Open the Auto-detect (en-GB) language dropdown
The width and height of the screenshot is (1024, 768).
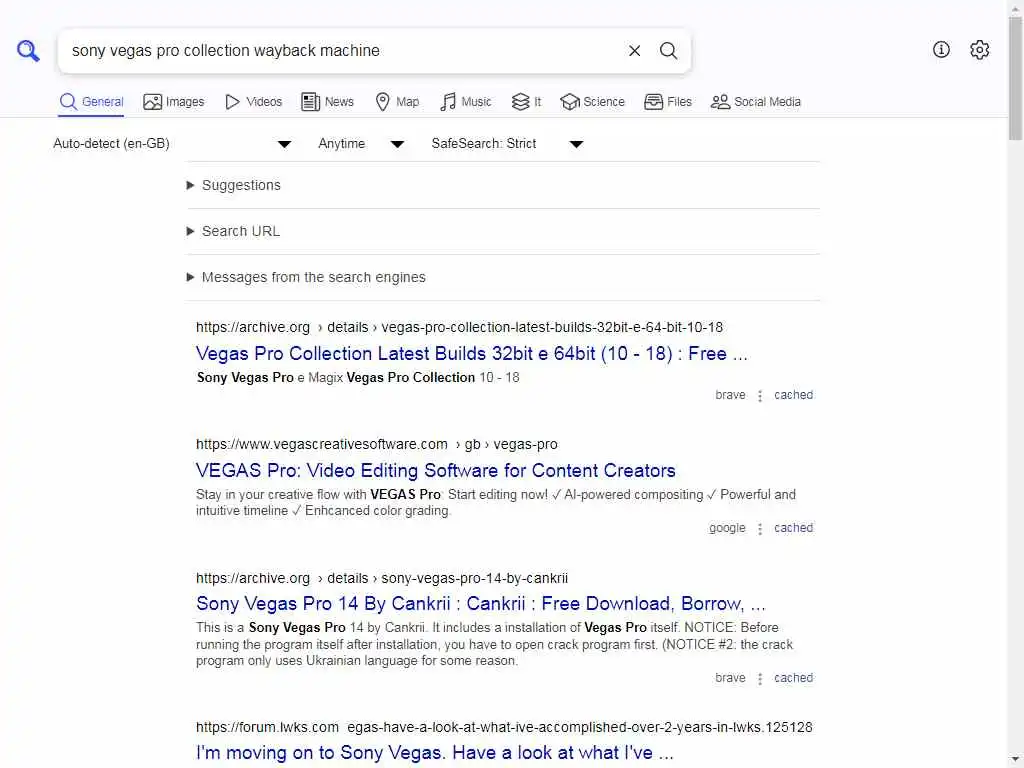pos(172,144)
